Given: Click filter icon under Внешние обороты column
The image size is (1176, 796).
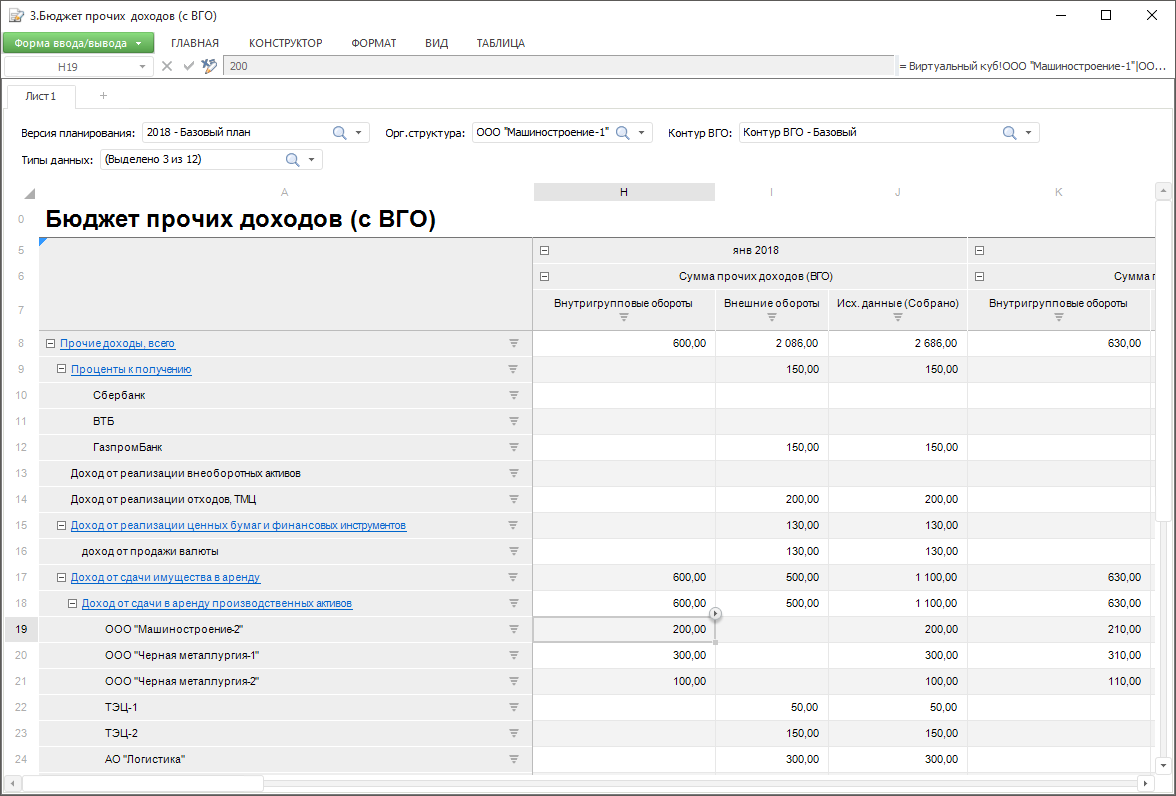Looking at the screenshot, I should [x=772, y=318].
